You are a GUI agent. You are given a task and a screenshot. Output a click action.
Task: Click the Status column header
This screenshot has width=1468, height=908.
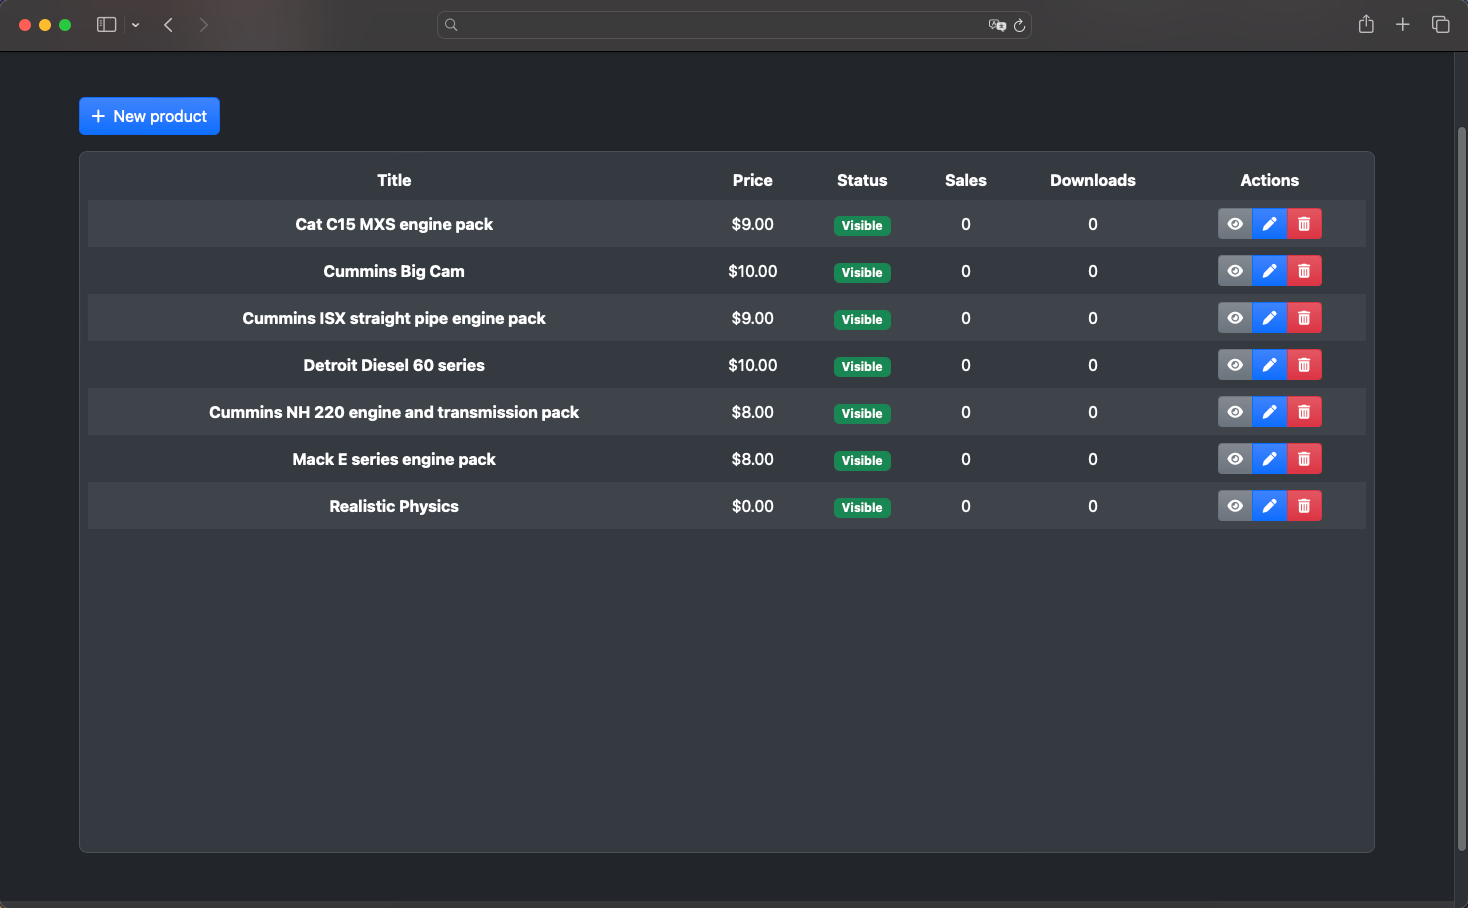pos(862,180)
